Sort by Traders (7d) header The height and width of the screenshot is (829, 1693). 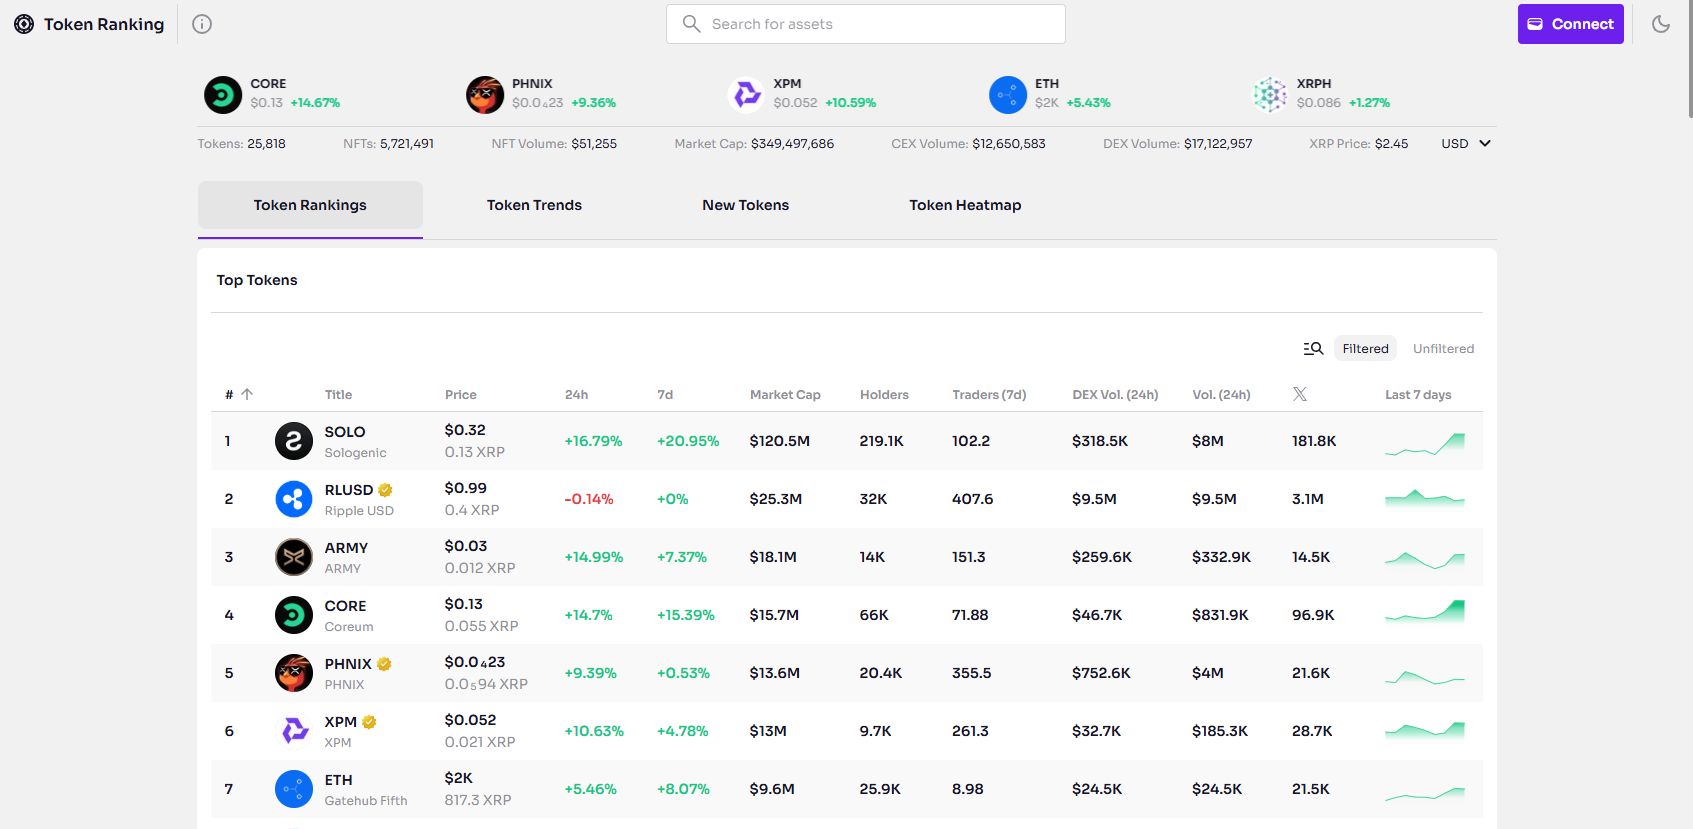[x=989, y=394]
